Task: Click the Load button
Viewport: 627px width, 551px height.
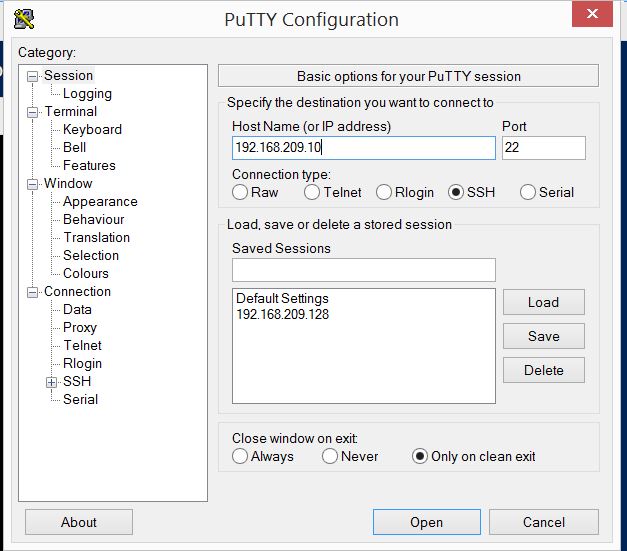Action: [543, 302]
